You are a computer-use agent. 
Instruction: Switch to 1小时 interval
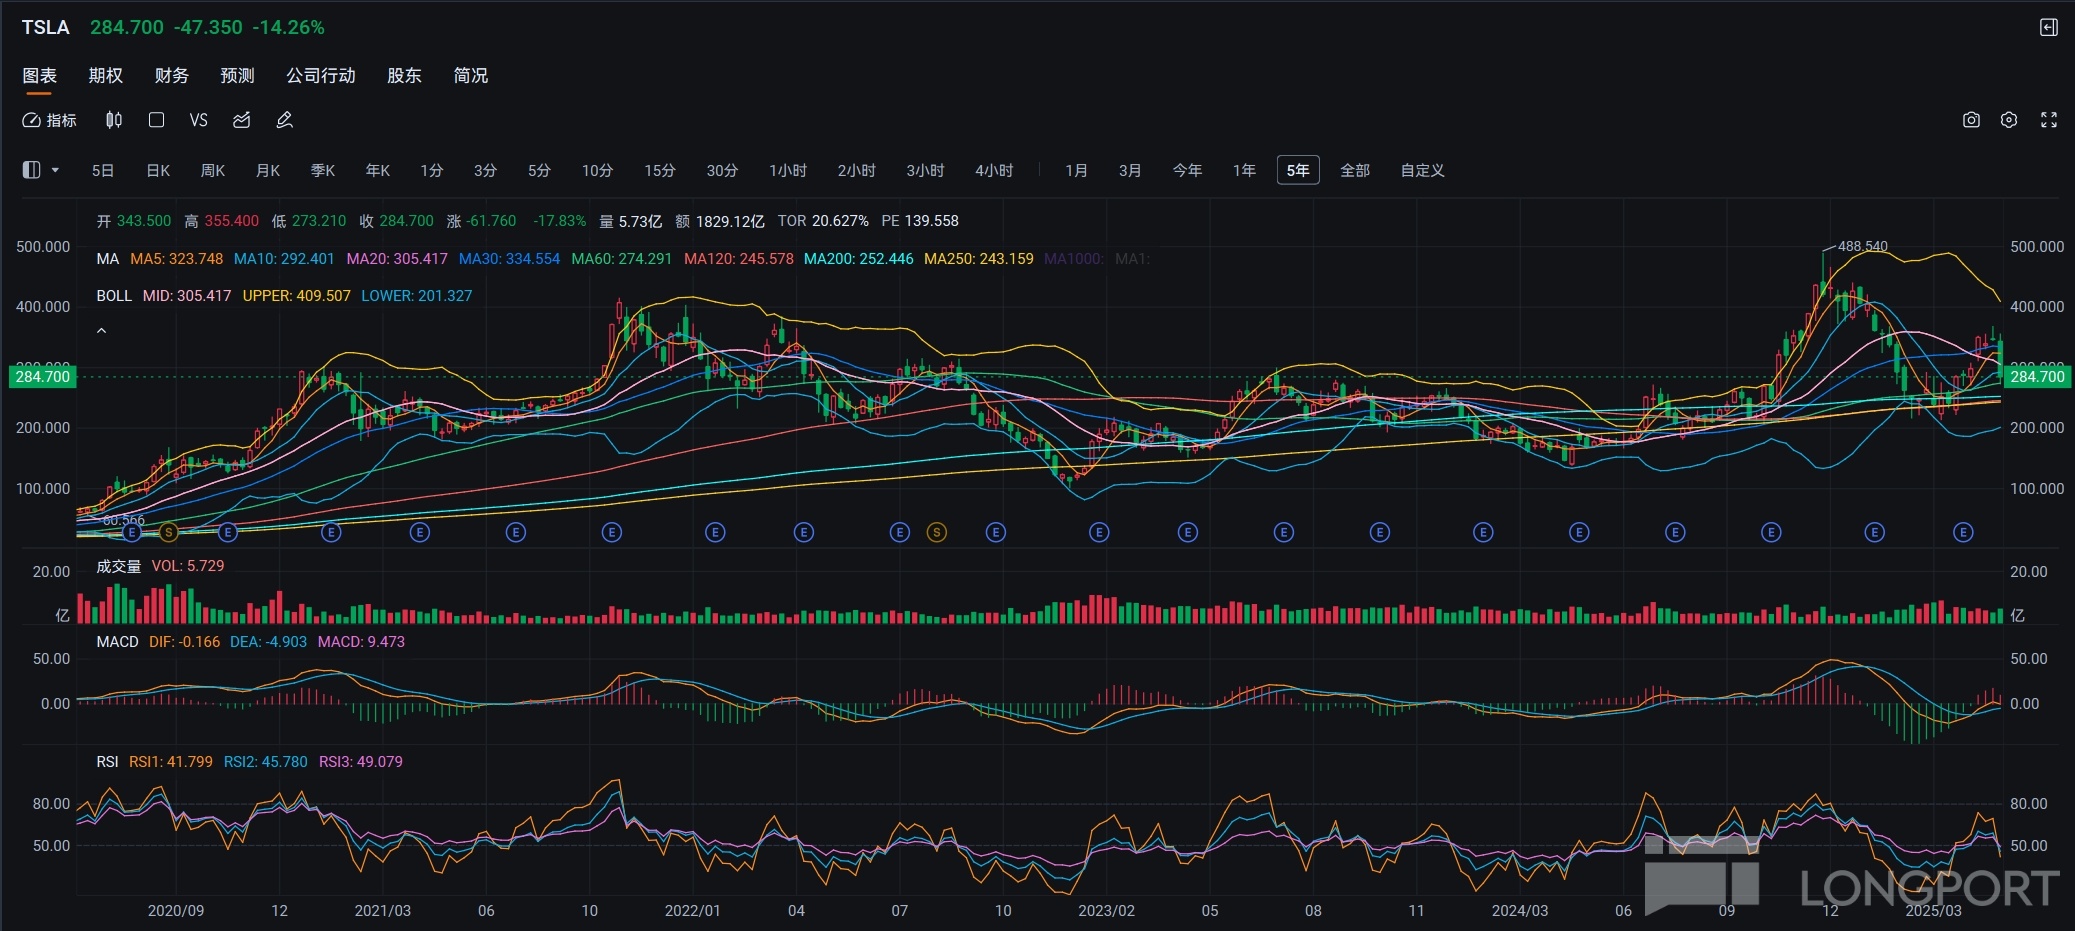coord(788,171)
